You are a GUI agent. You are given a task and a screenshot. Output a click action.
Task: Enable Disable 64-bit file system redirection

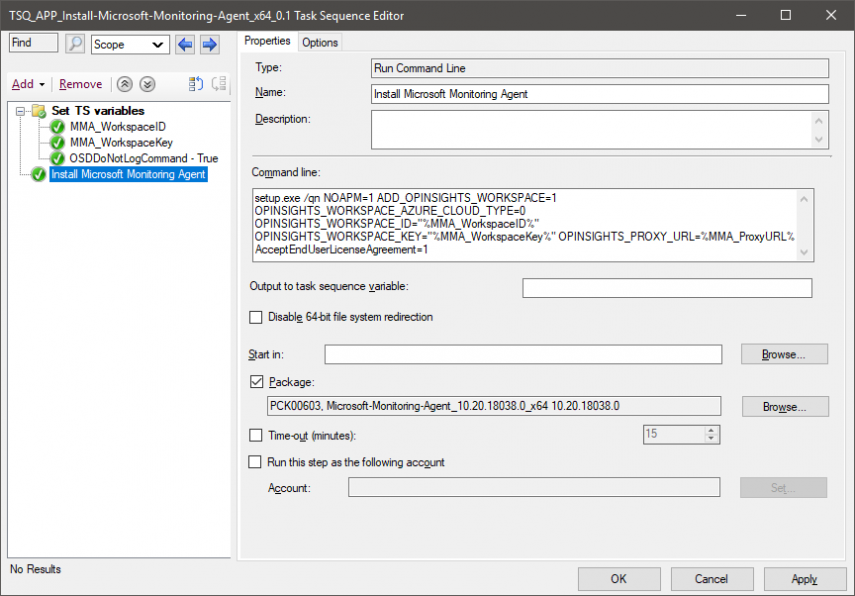click(256, 318)
